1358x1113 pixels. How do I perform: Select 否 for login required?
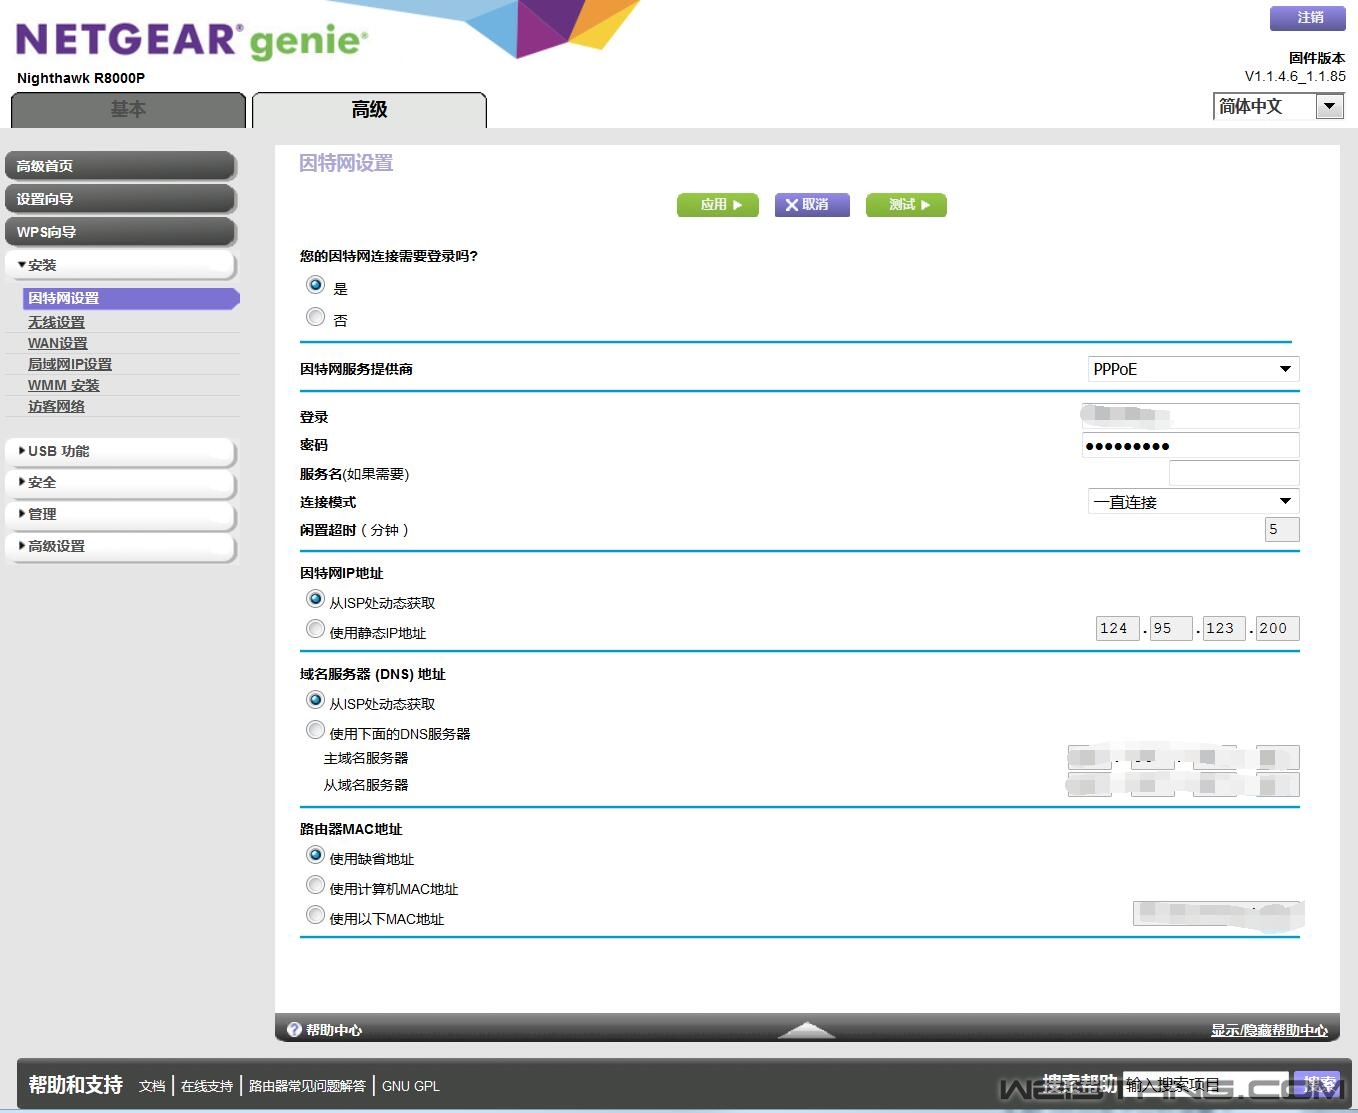(316, 317)
